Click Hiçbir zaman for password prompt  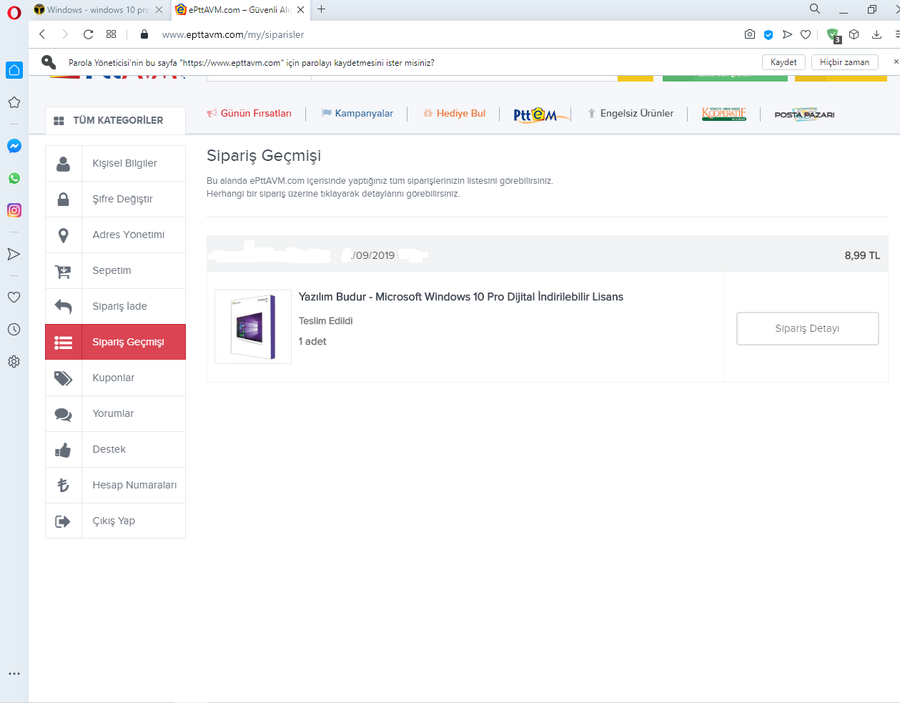coord(844,62)
